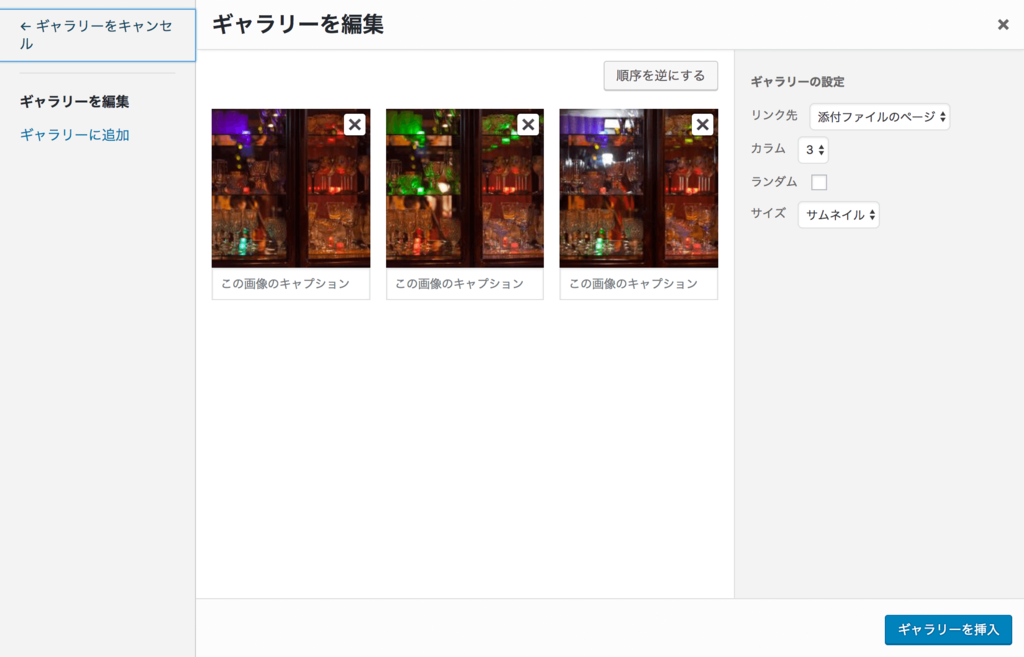Click the first image caption field

(290, 284)
